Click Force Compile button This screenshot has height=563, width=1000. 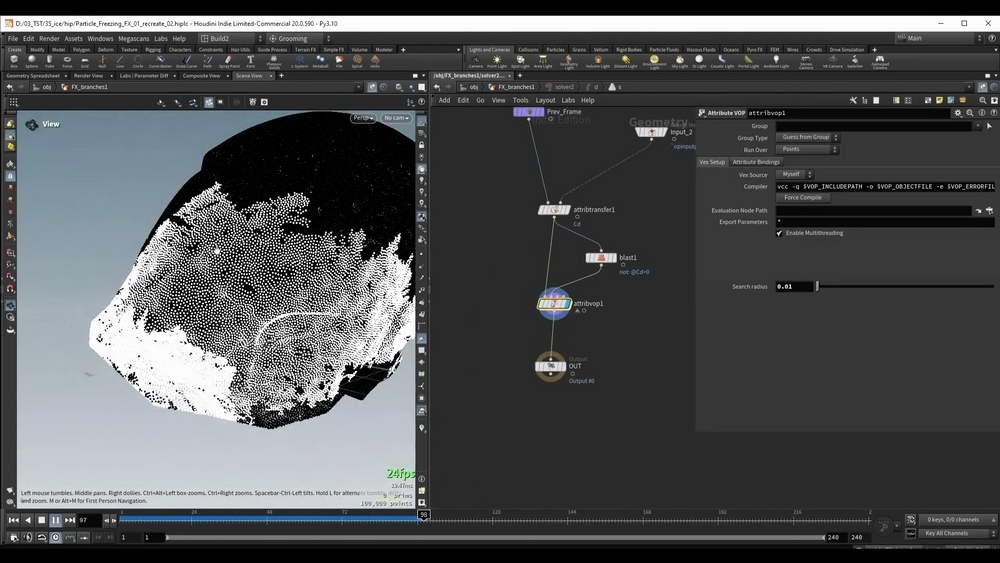pos(803,198)
